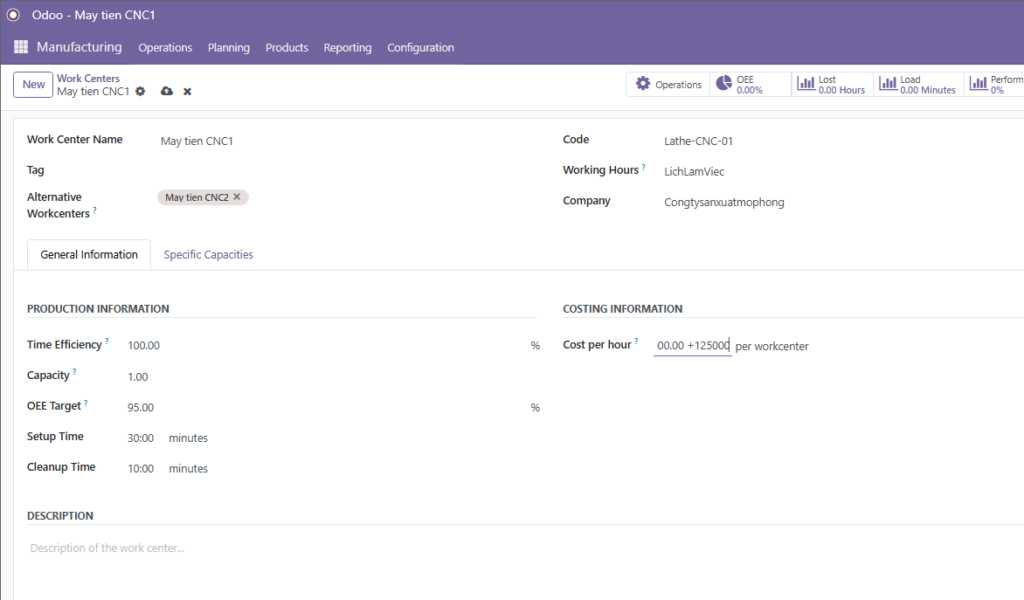Discard changes with the X icon

click(x=187, y=92)
